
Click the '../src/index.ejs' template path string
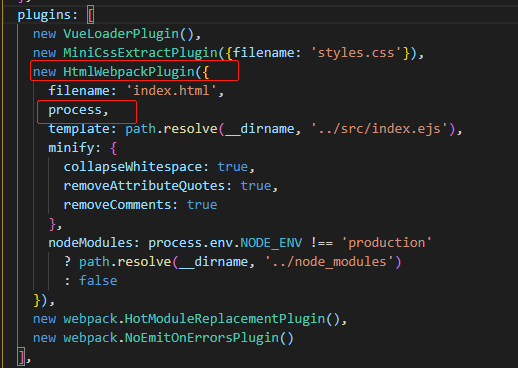tap(379, 129)
